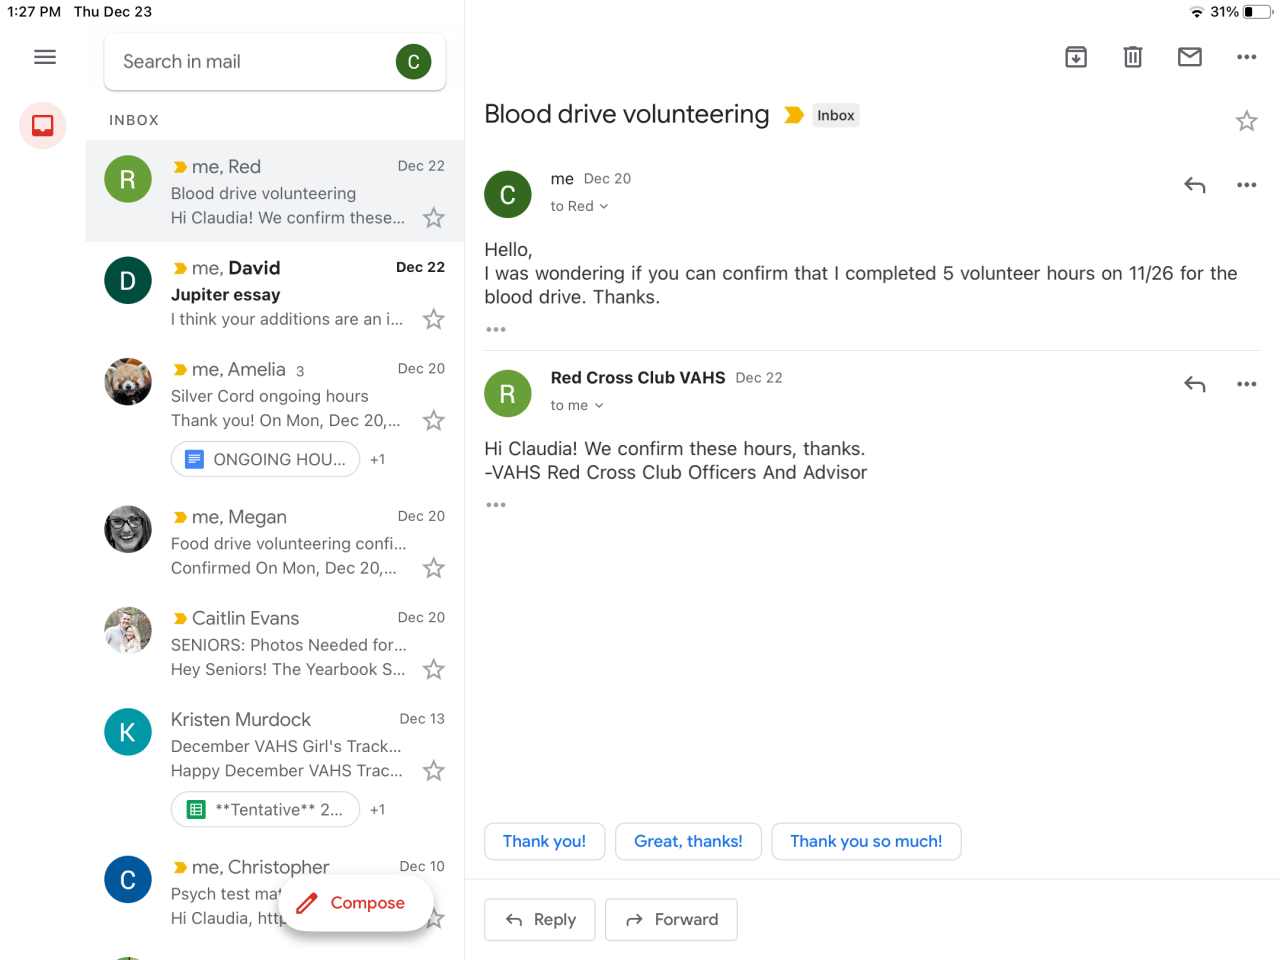Archive the Blood drive volunteering conversation

(x=1076, y=57)
